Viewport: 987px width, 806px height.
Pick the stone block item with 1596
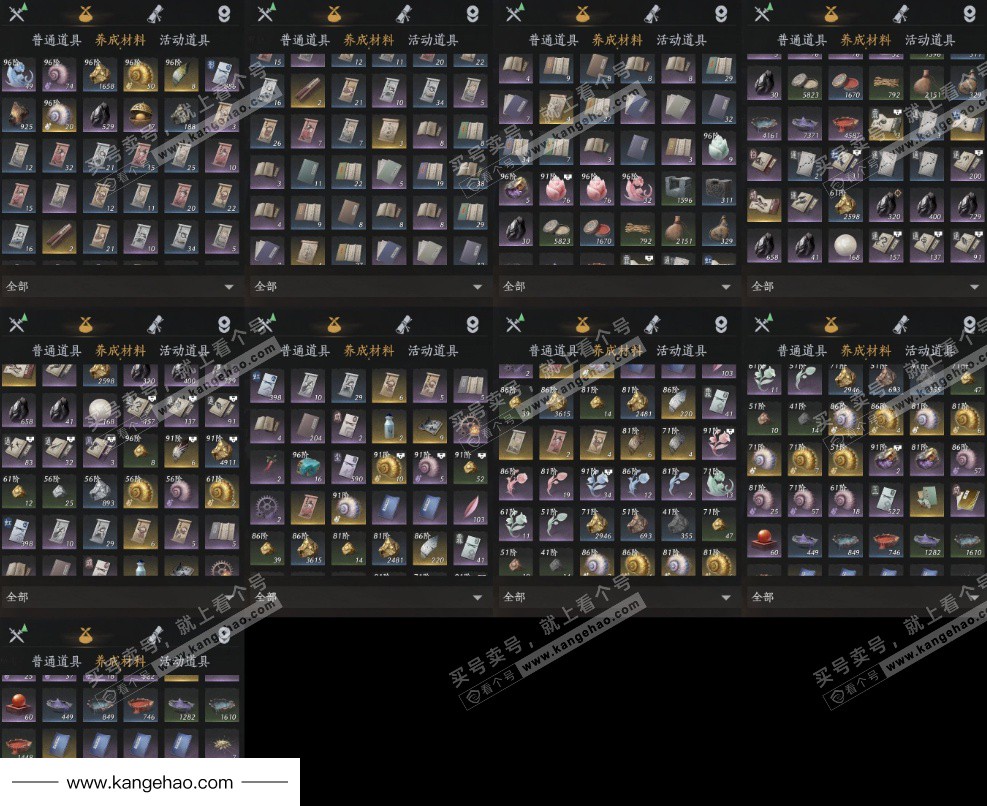(678, 189)
